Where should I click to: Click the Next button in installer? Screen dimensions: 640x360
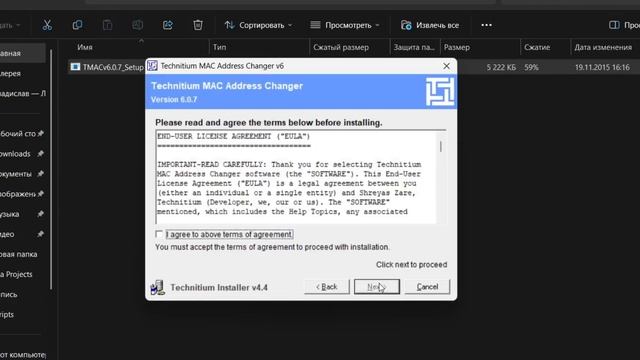377,287
